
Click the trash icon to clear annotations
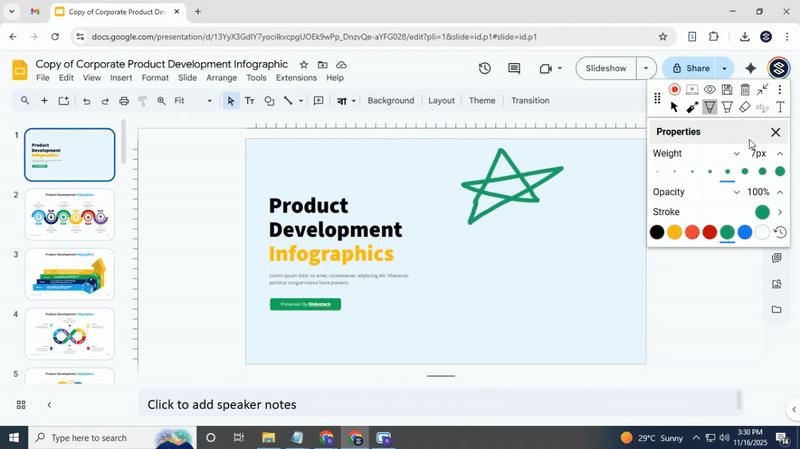click(745, 90)
